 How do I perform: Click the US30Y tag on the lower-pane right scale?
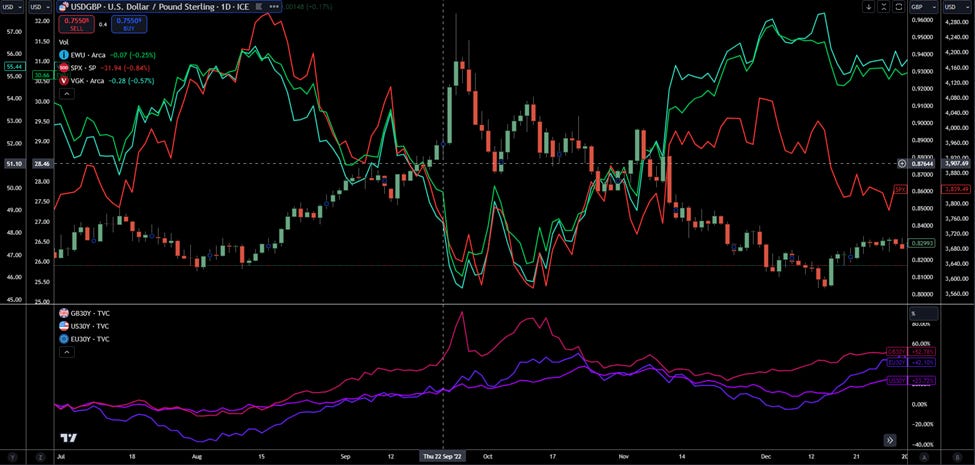pyautogui.click(x=896, y=380)
